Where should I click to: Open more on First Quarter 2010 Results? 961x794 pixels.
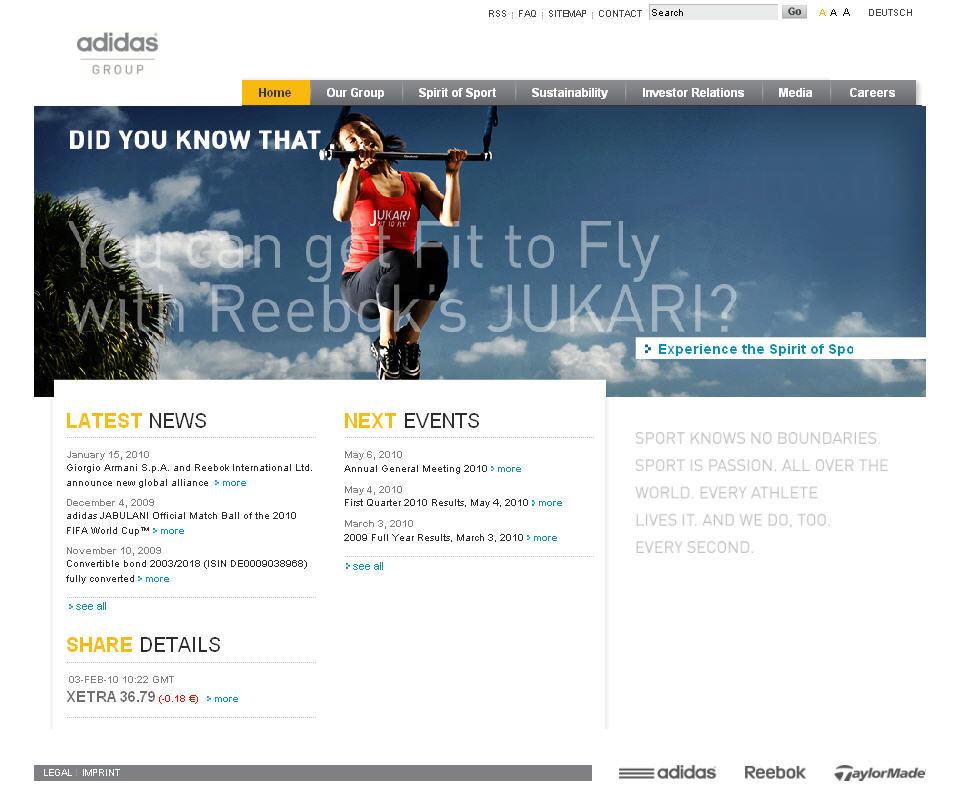click(547, 503)
